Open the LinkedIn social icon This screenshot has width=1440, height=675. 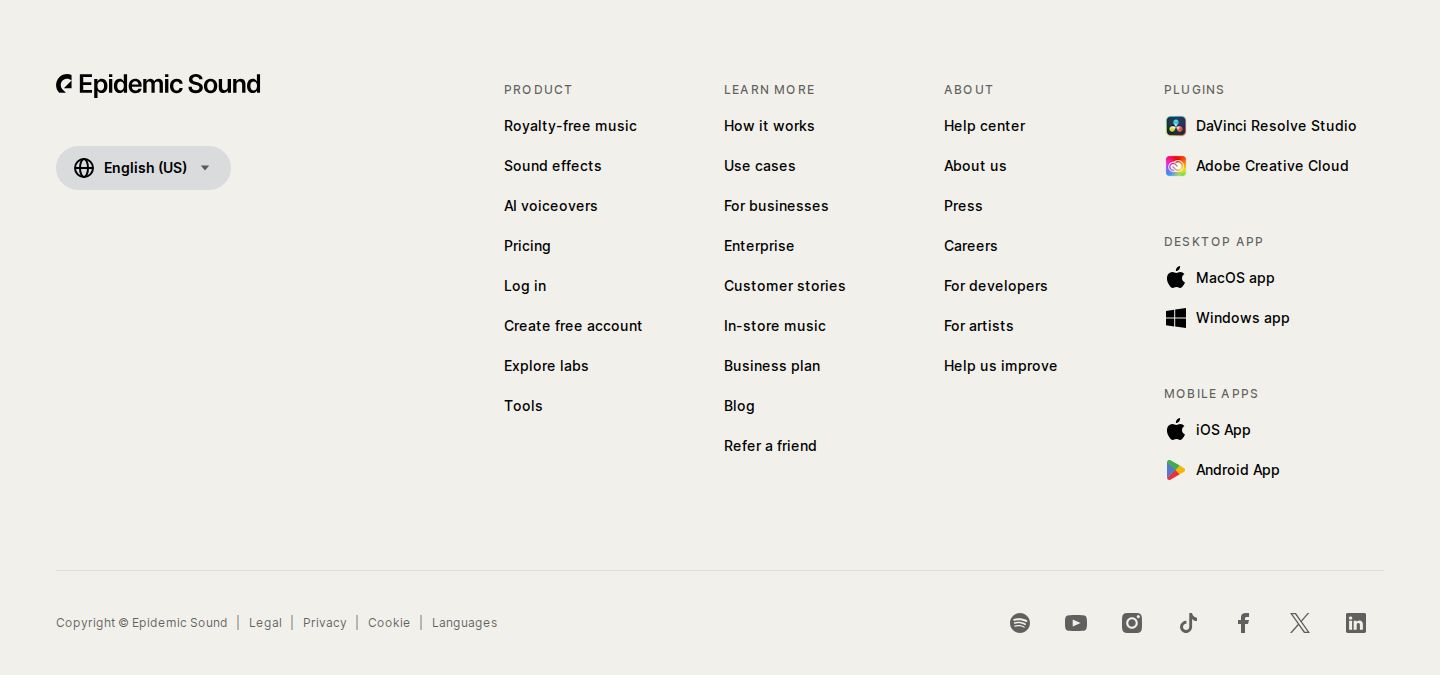point(1356,623)
